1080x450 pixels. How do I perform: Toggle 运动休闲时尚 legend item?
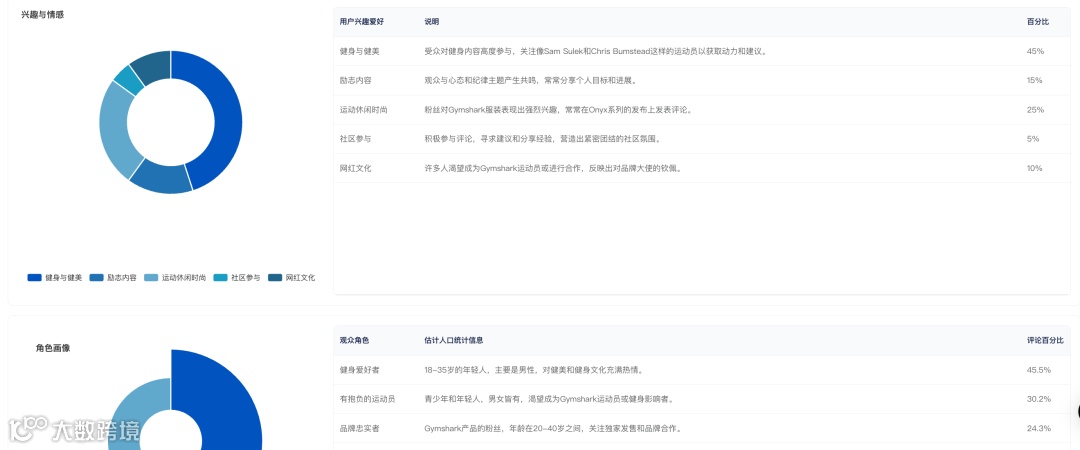[x=175, y=278]
